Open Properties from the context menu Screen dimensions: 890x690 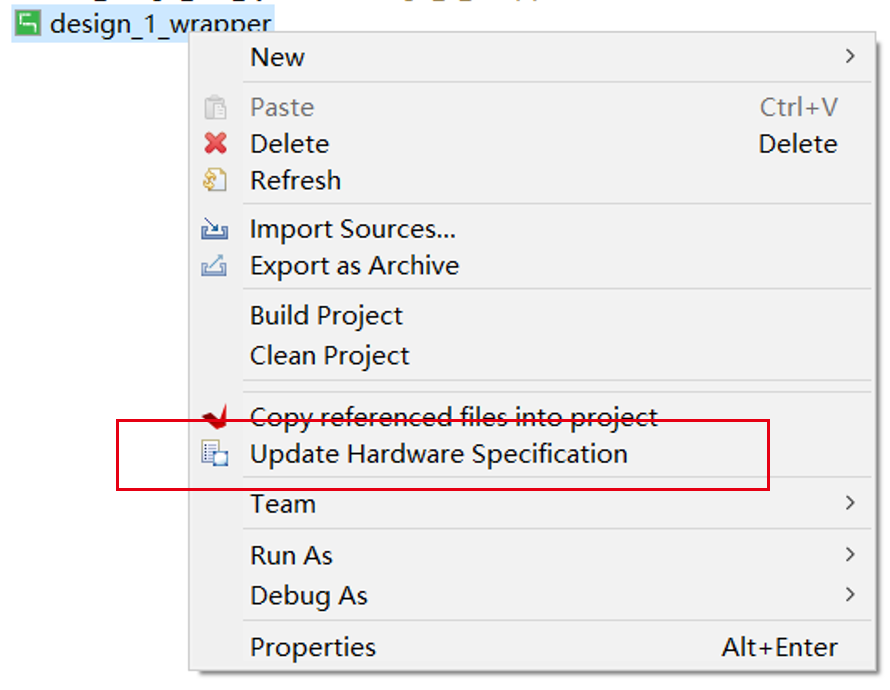313,647
